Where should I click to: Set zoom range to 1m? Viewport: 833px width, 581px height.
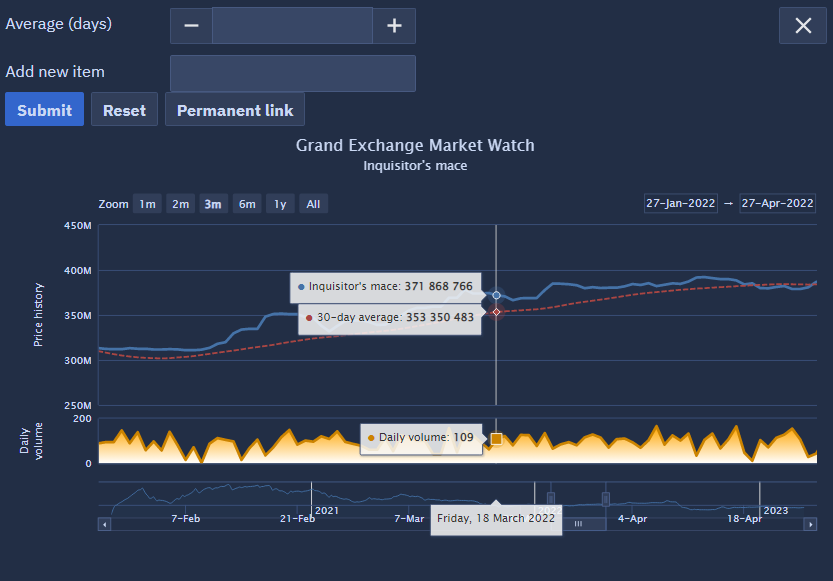(147, 204)
